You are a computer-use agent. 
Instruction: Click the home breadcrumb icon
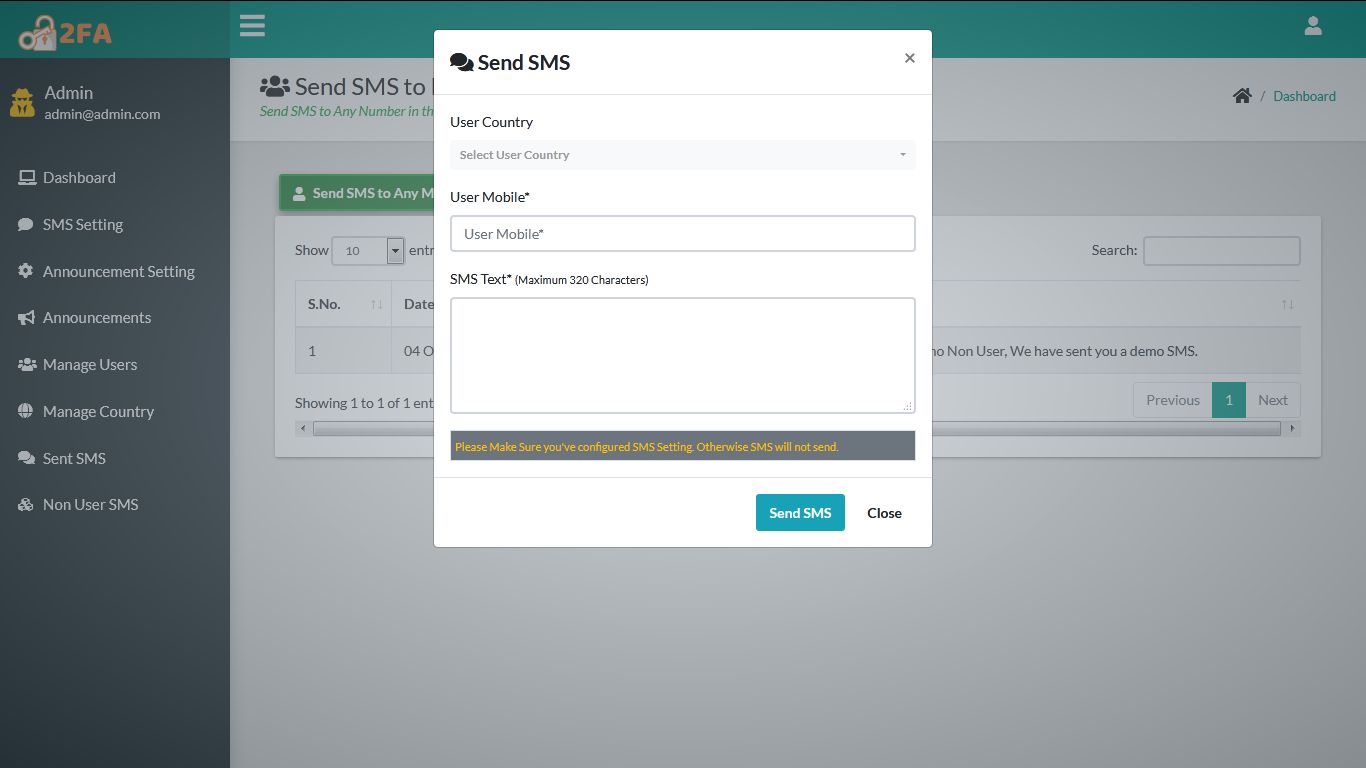[1242, 95]
